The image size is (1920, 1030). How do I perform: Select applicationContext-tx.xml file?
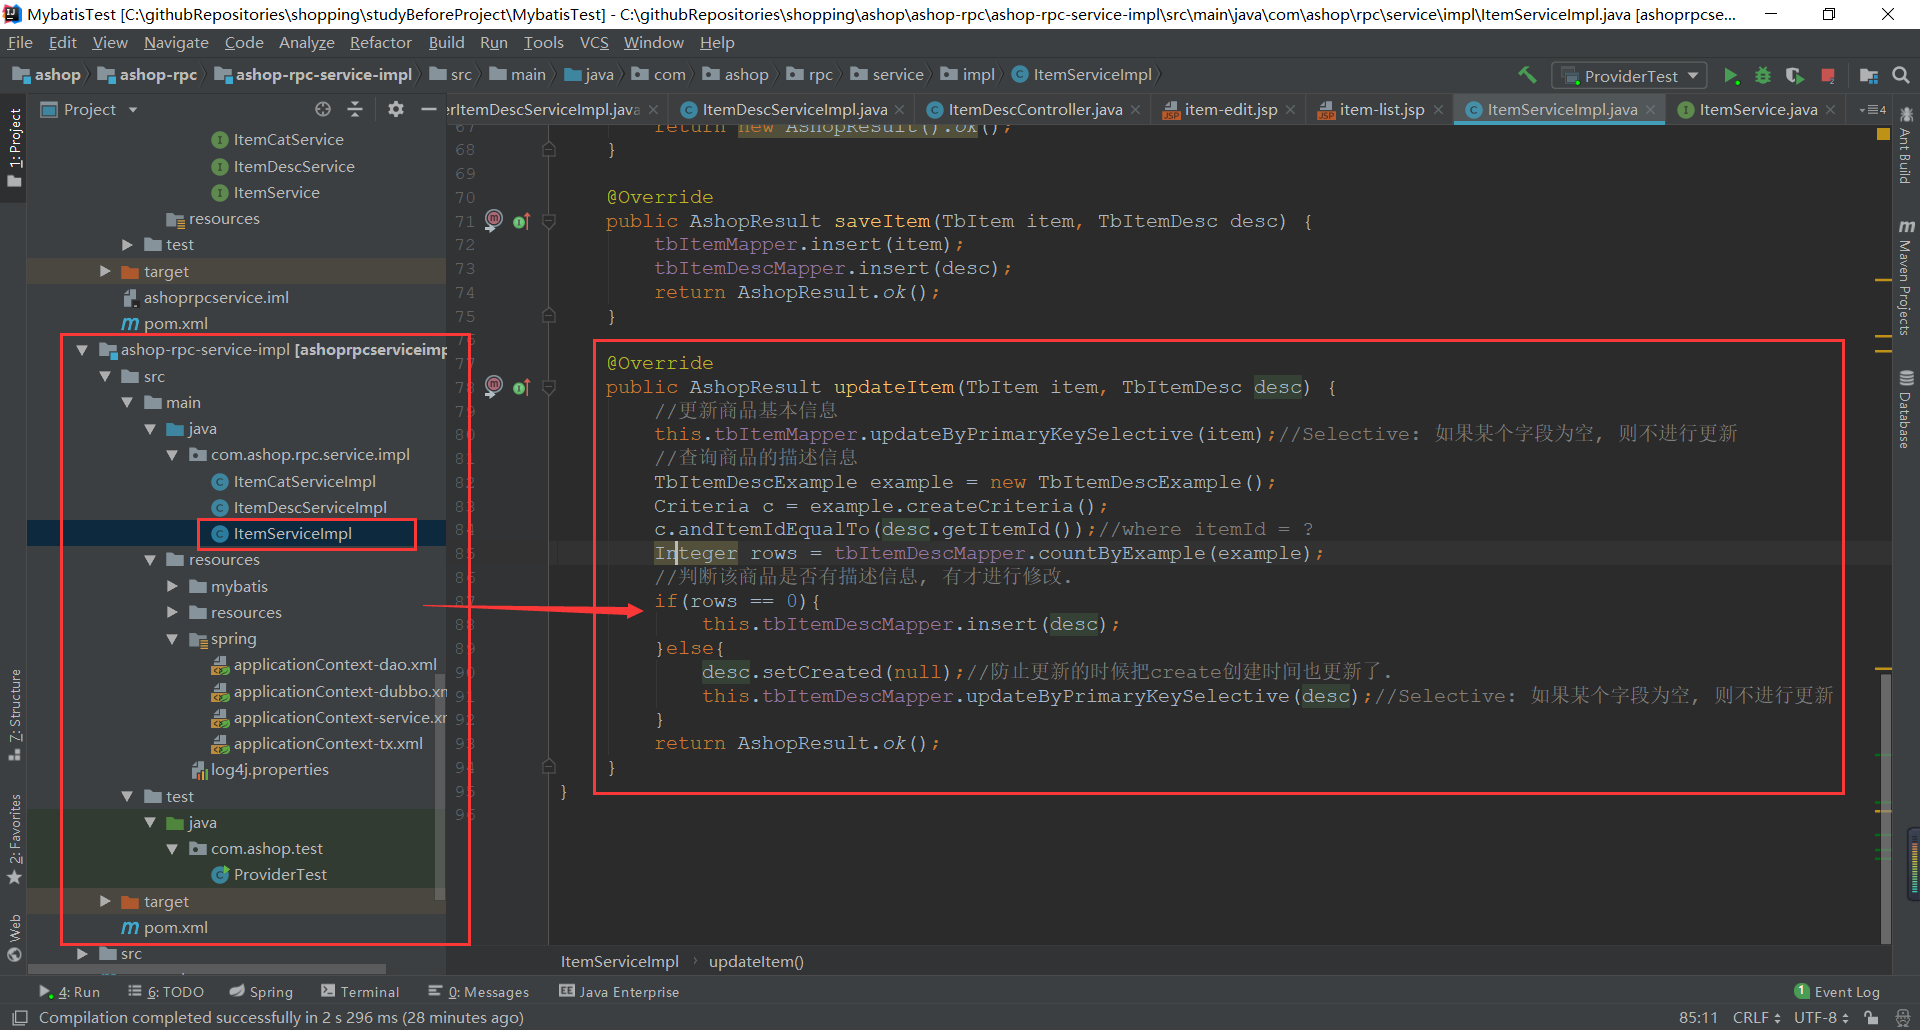328,744
